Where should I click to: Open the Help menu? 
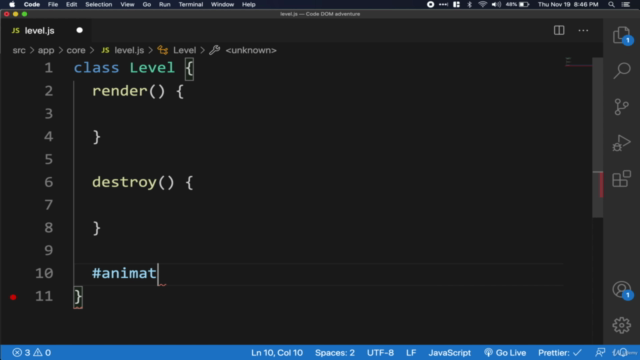click(x=248, y=4)
